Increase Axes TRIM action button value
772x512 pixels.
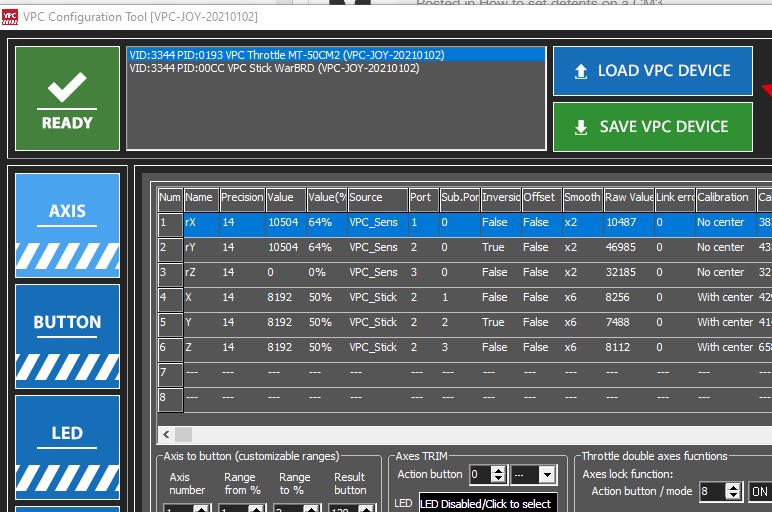(499, 471)
